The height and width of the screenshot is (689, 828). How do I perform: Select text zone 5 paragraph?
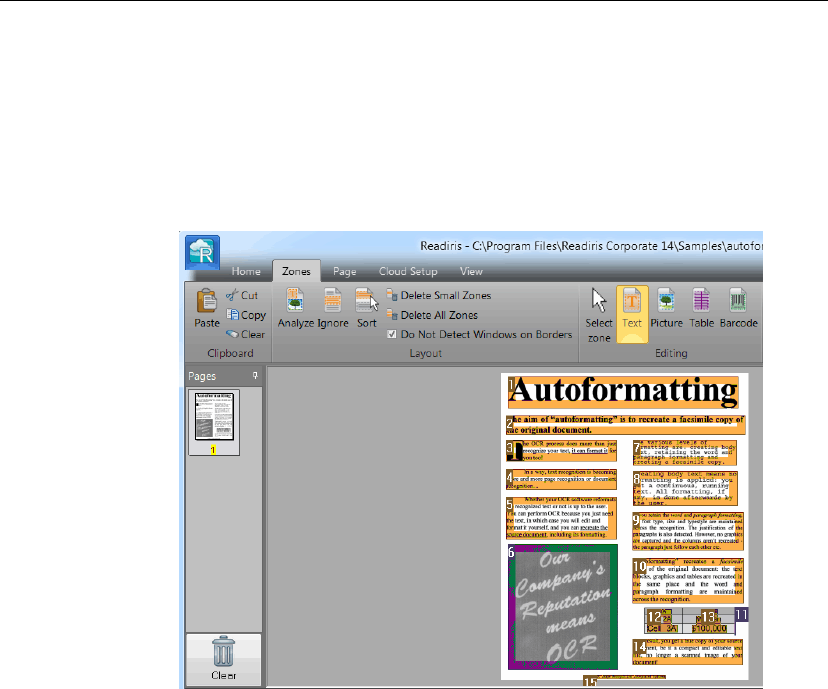click(561, 518)
